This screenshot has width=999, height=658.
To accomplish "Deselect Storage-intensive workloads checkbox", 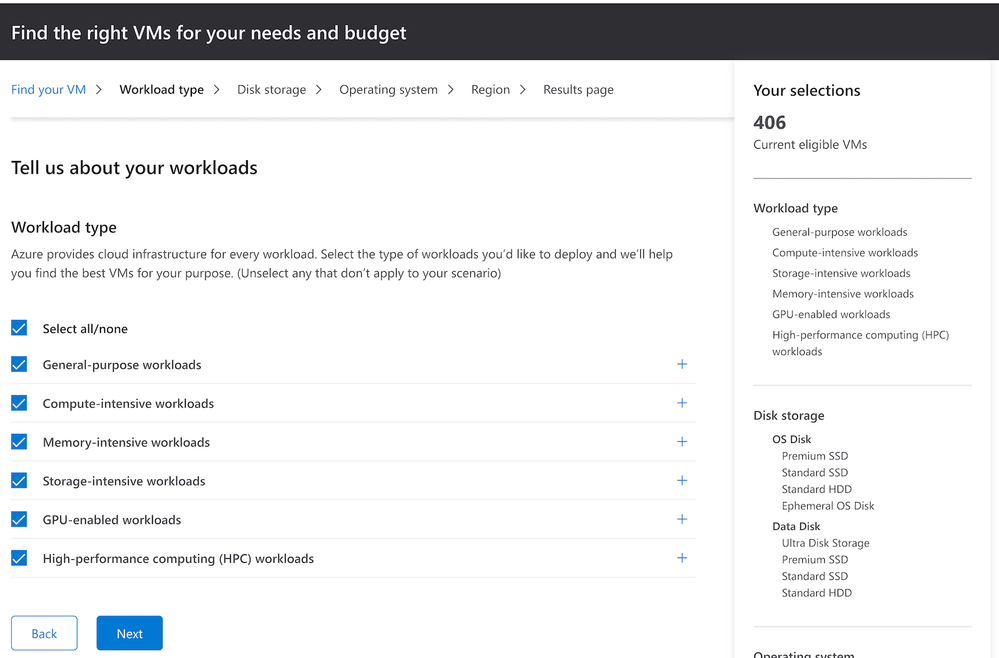I will pyautogui.click(x=19, y=481).
